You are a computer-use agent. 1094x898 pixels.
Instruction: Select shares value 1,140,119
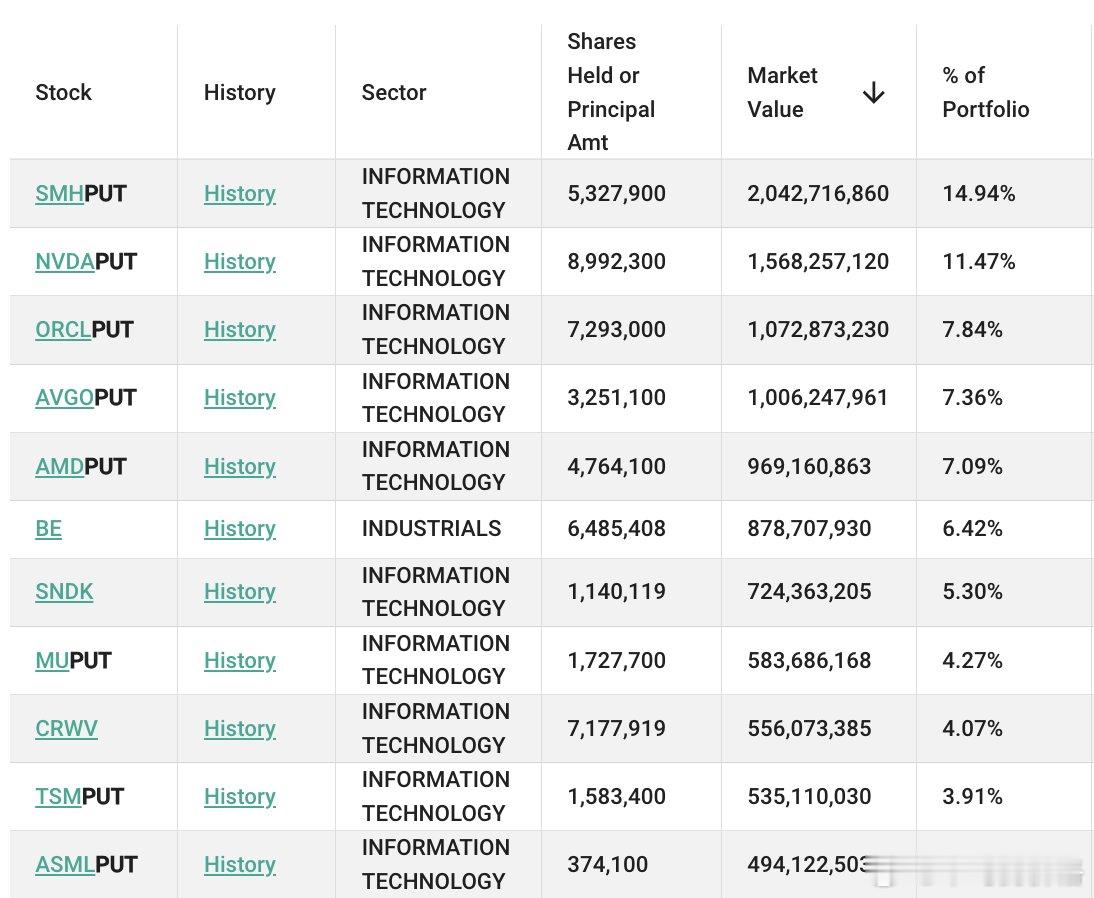617,592
